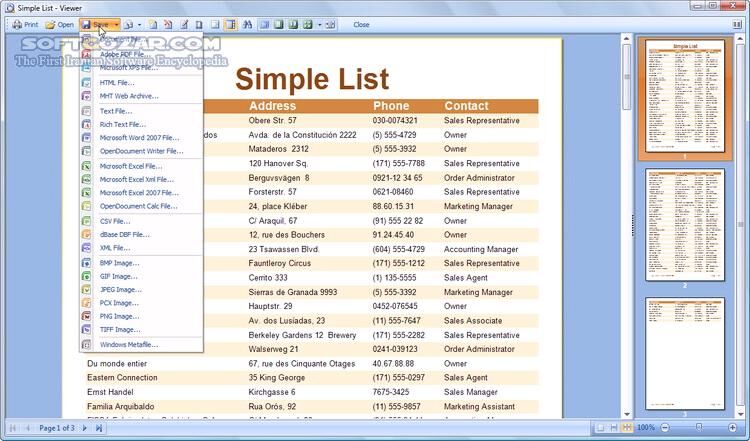The image size is (750, 441).
Task: Go to next page arrow
Action: (86, 428)
